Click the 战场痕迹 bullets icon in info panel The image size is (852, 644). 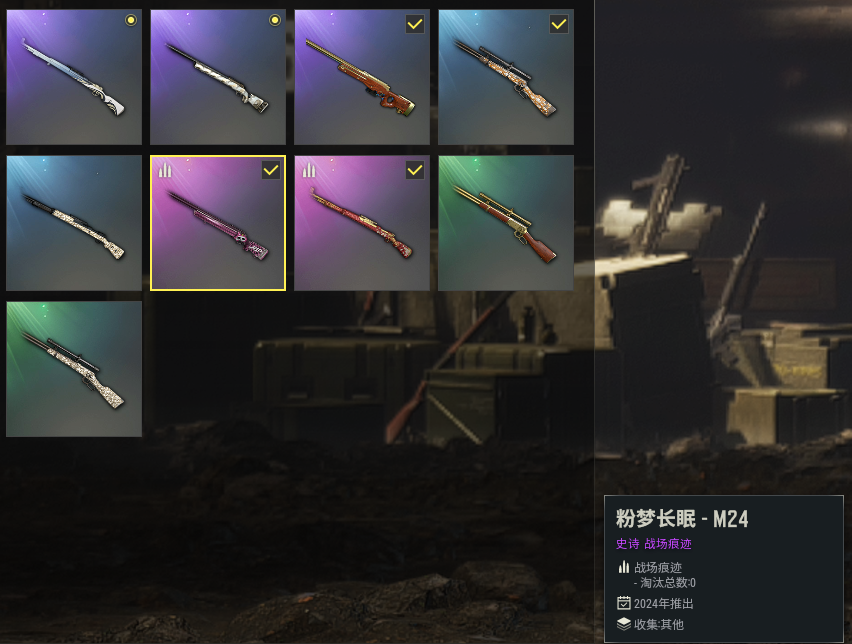pyautogui.click(x=624, y=567)
